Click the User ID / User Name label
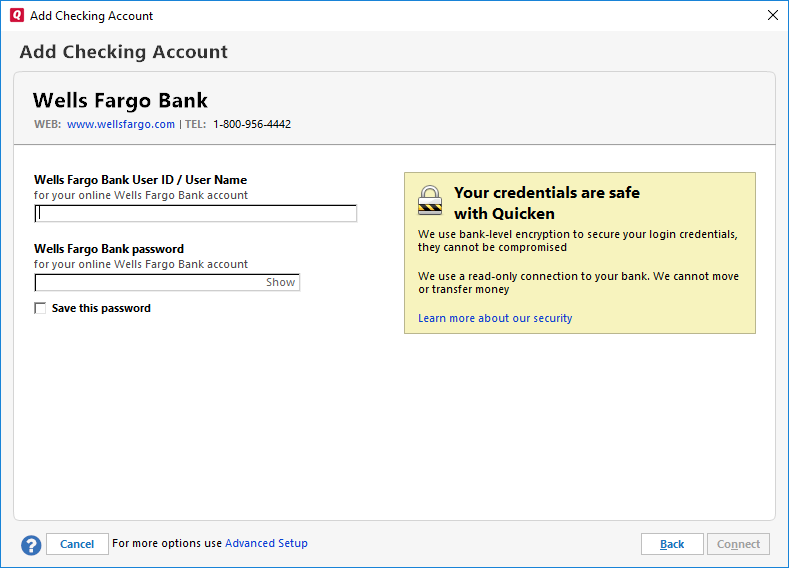 tap(140, 180)
